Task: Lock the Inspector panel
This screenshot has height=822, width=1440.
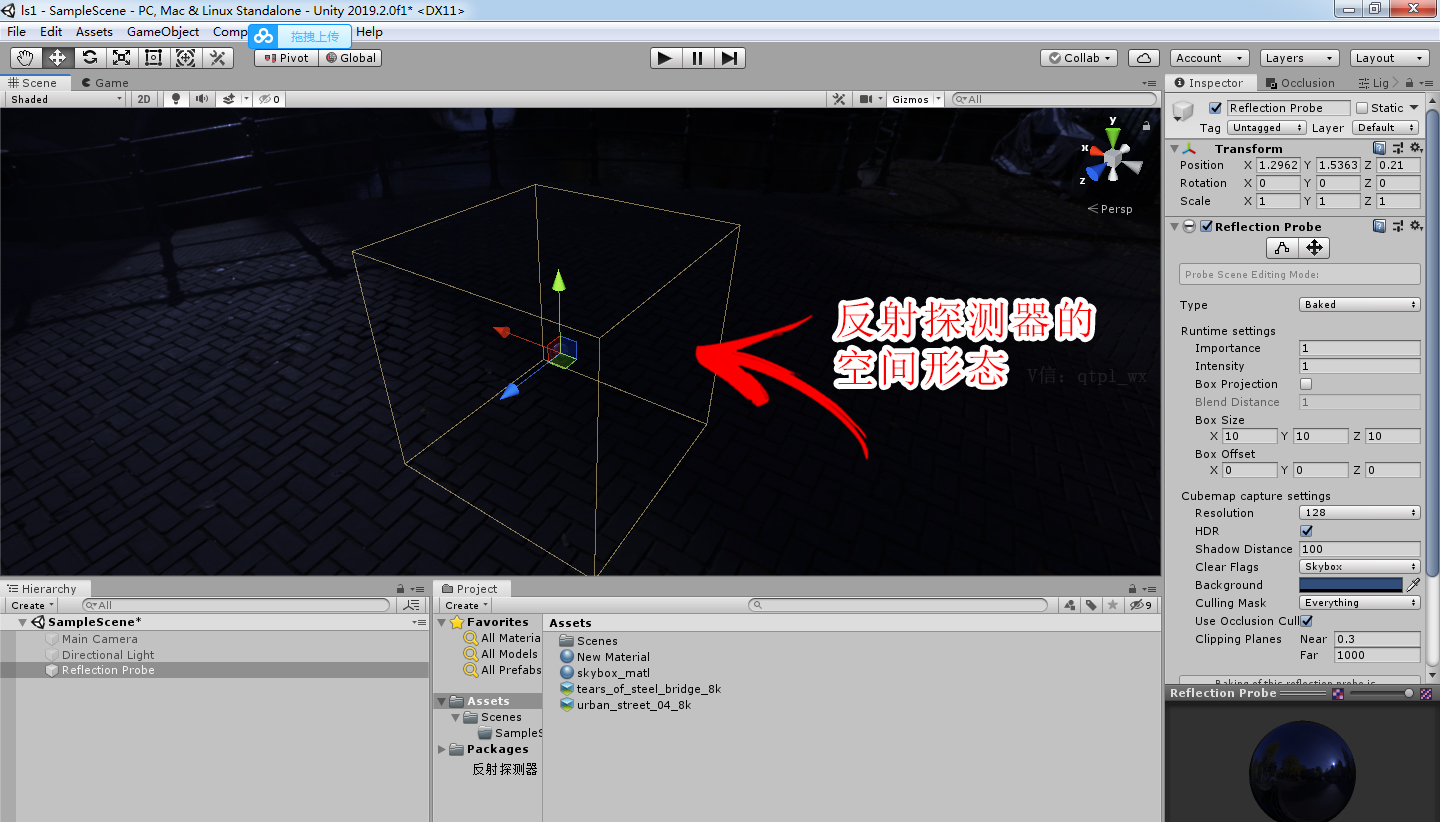Action: tap(1409, 83)
